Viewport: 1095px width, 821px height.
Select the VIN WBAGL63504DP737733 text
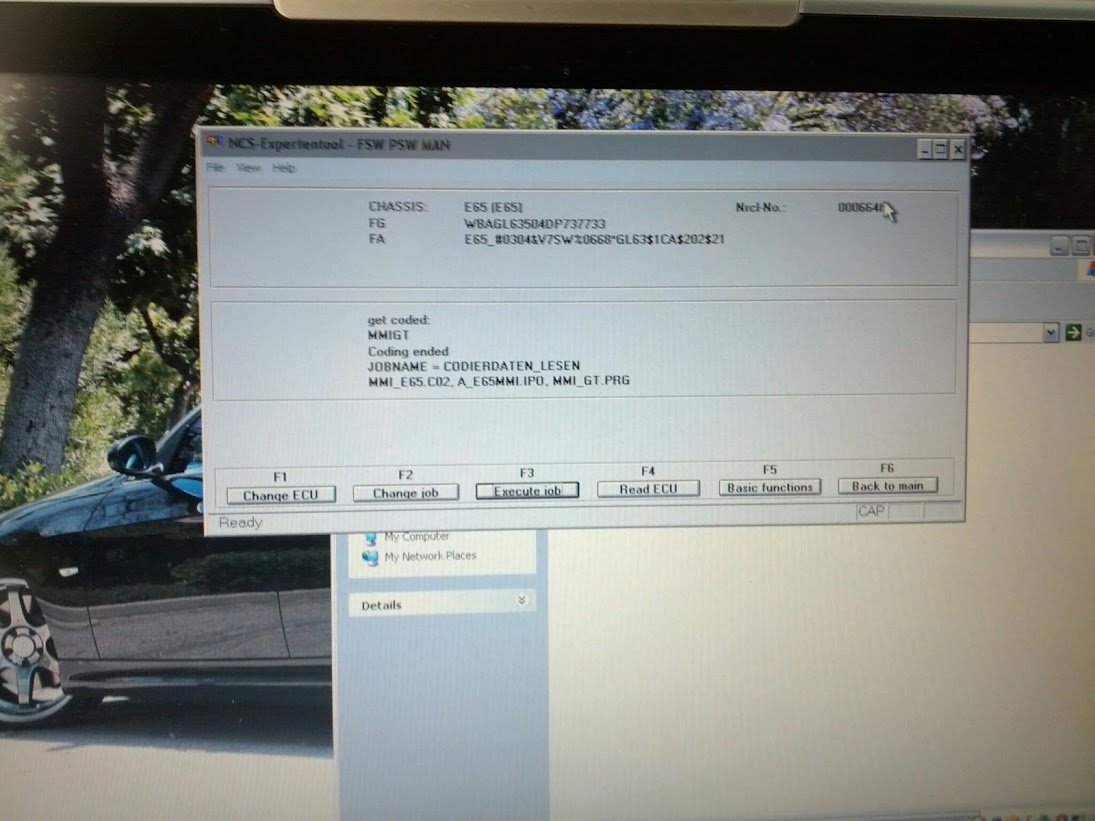tap(534, 224)
